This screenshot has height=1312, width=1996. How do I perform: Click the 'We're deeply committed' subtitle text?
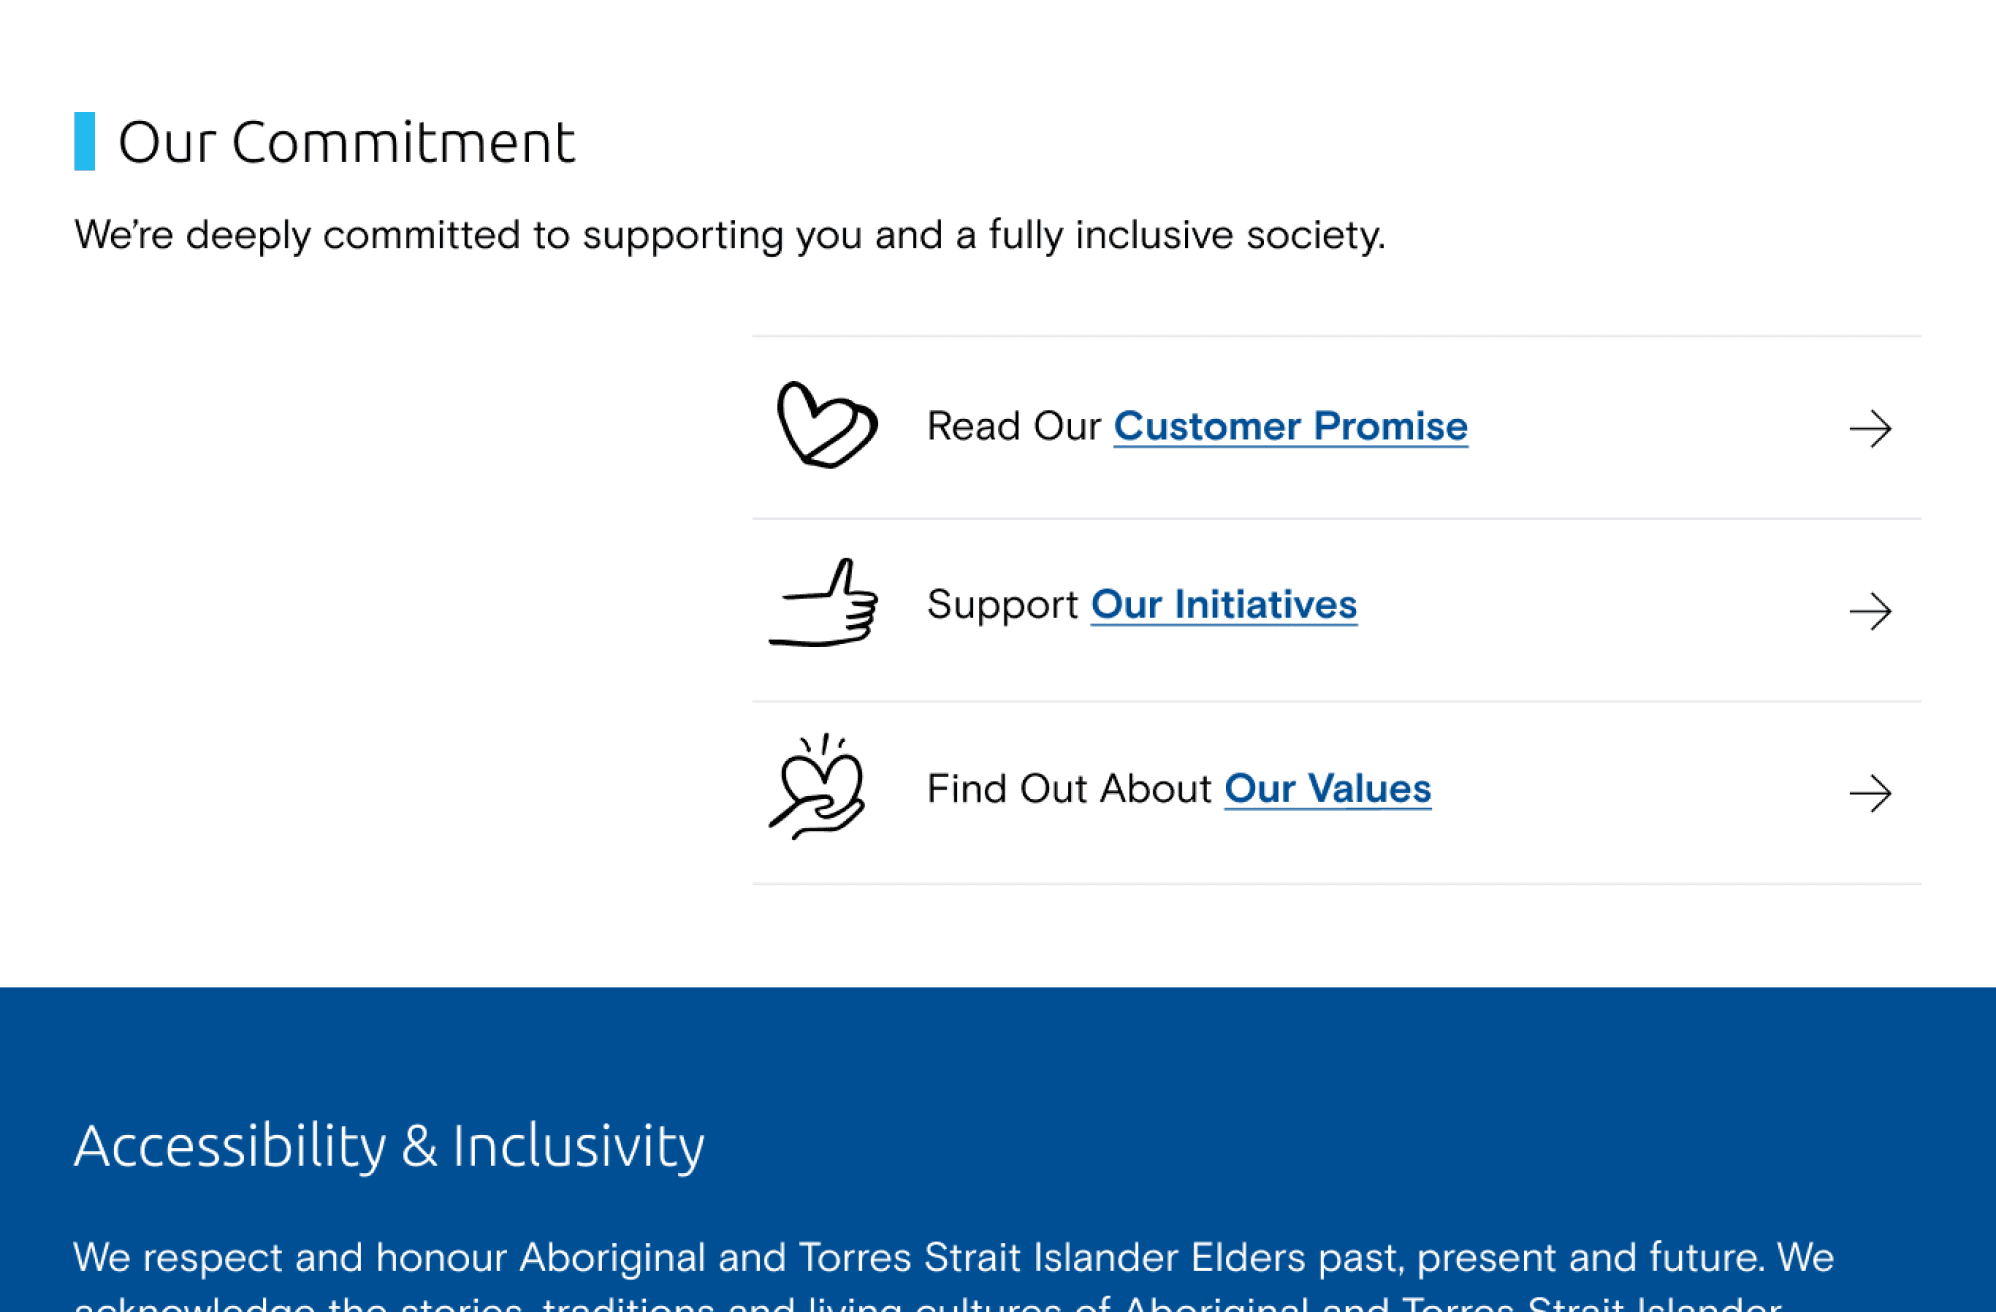pyautogui.click(x=729, y=235)
